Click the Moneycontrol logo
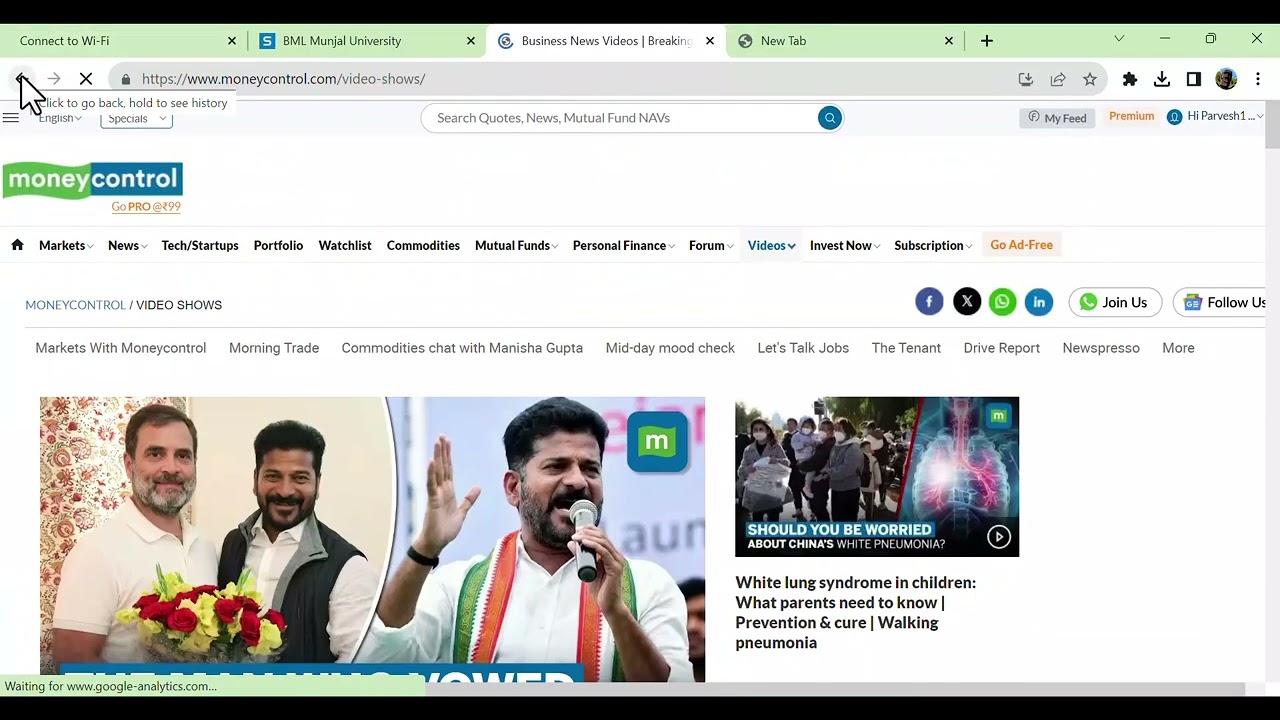 click(92, 180)
